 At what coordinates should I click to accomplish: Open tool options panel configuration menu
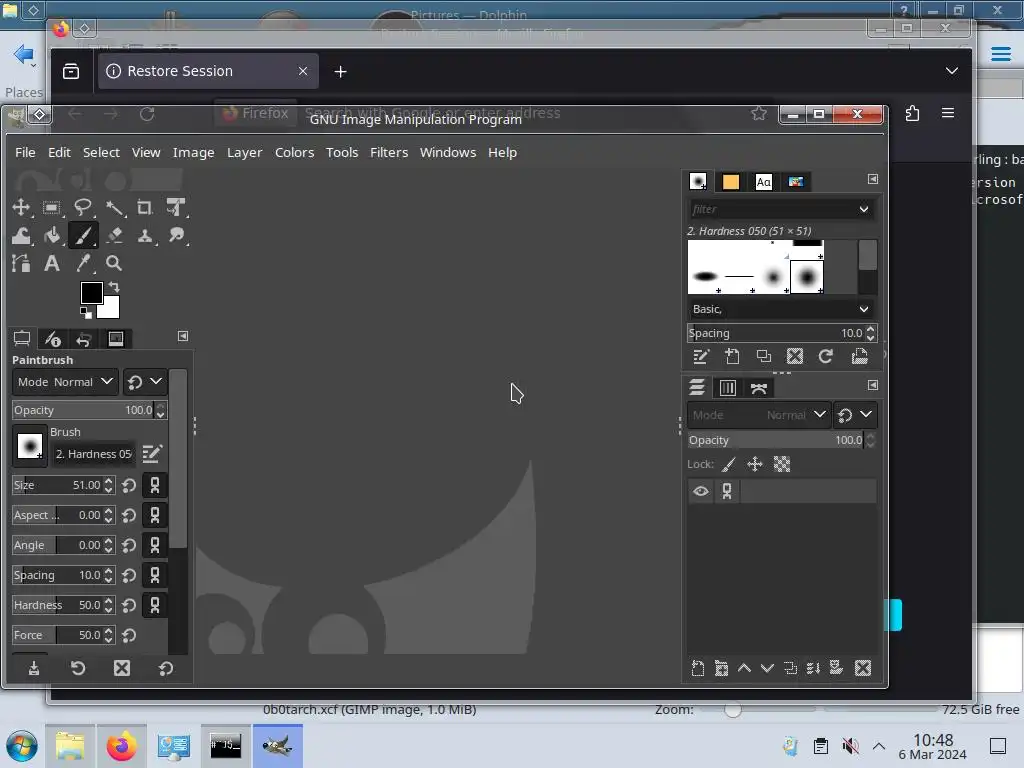[183, 336]
